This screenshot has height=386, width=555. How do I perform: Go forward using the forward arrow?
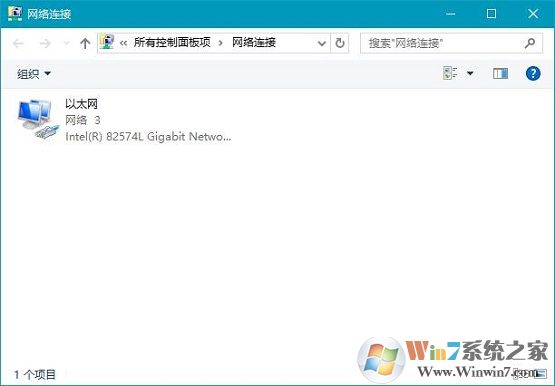coord(45,44)
